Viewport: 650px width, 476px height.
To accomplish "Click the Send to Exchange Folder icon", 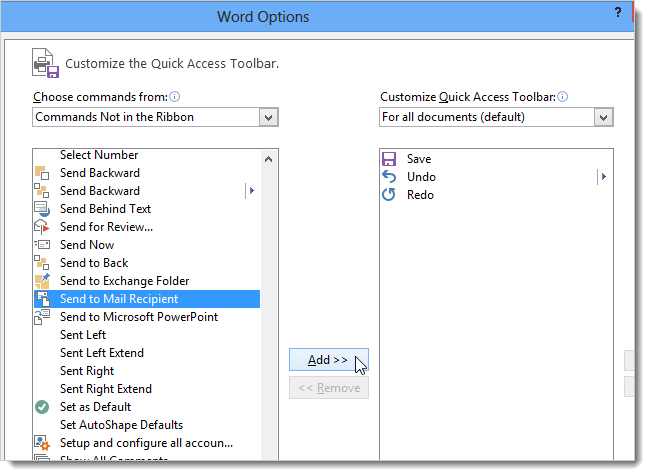I will [x=42, y=281].
